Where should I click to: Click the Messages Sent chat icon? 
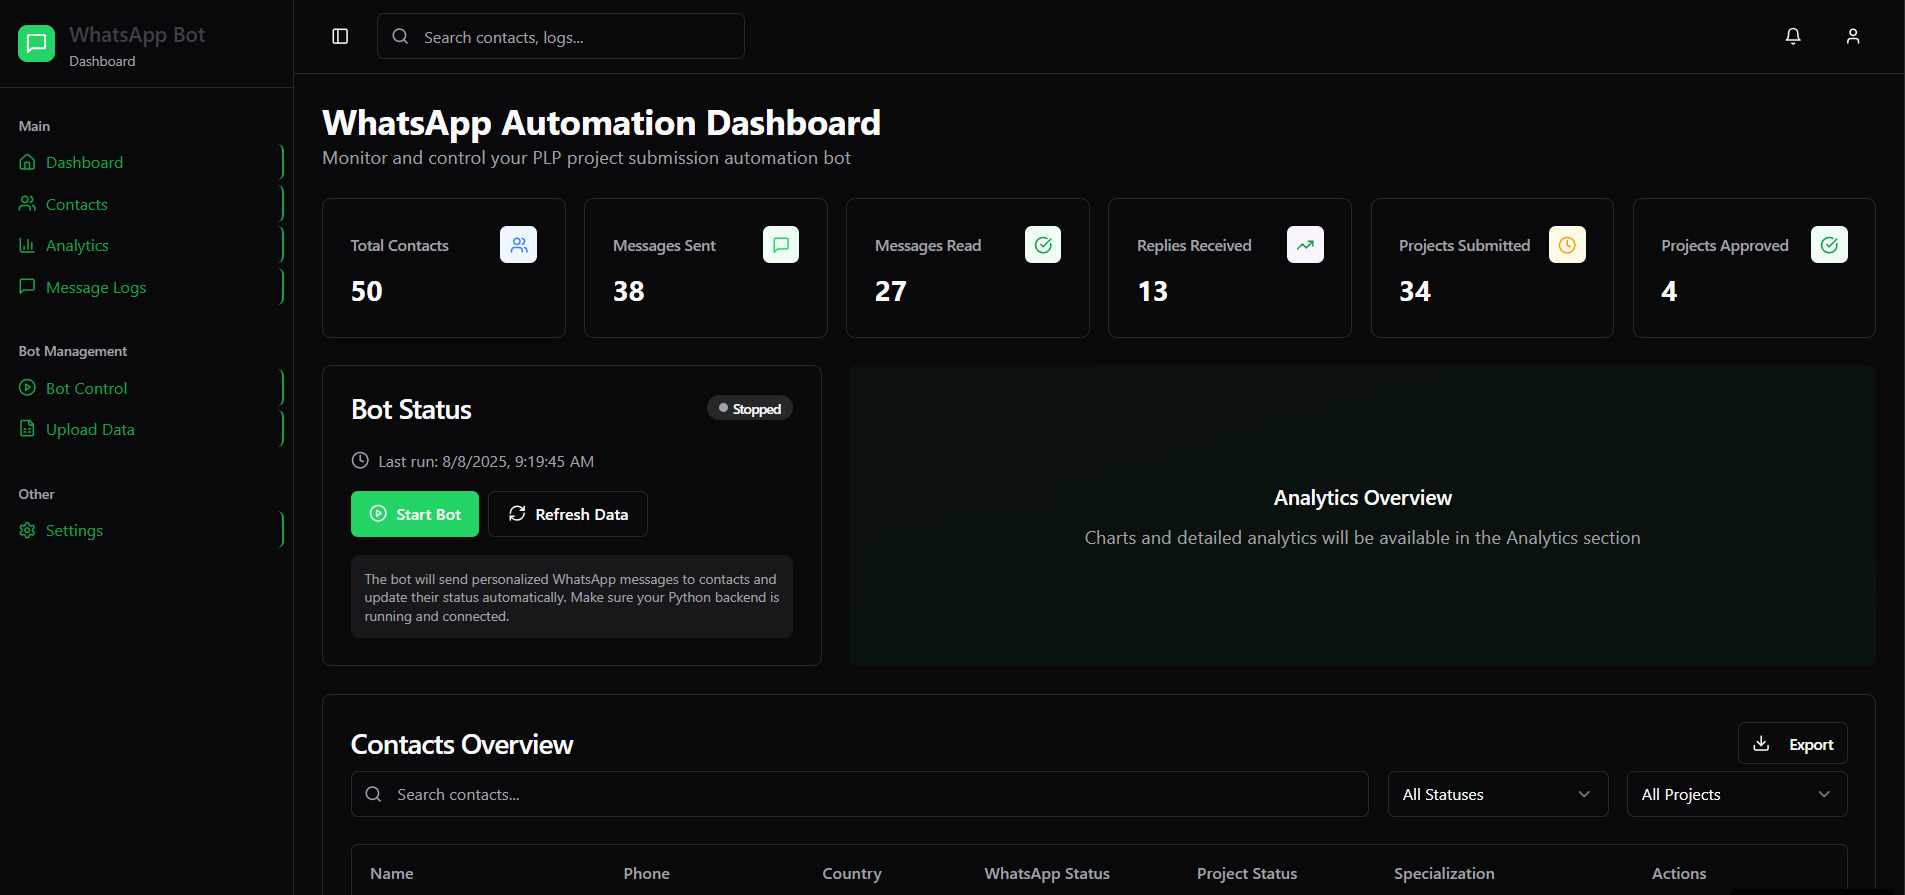click(x=781, y=245)
